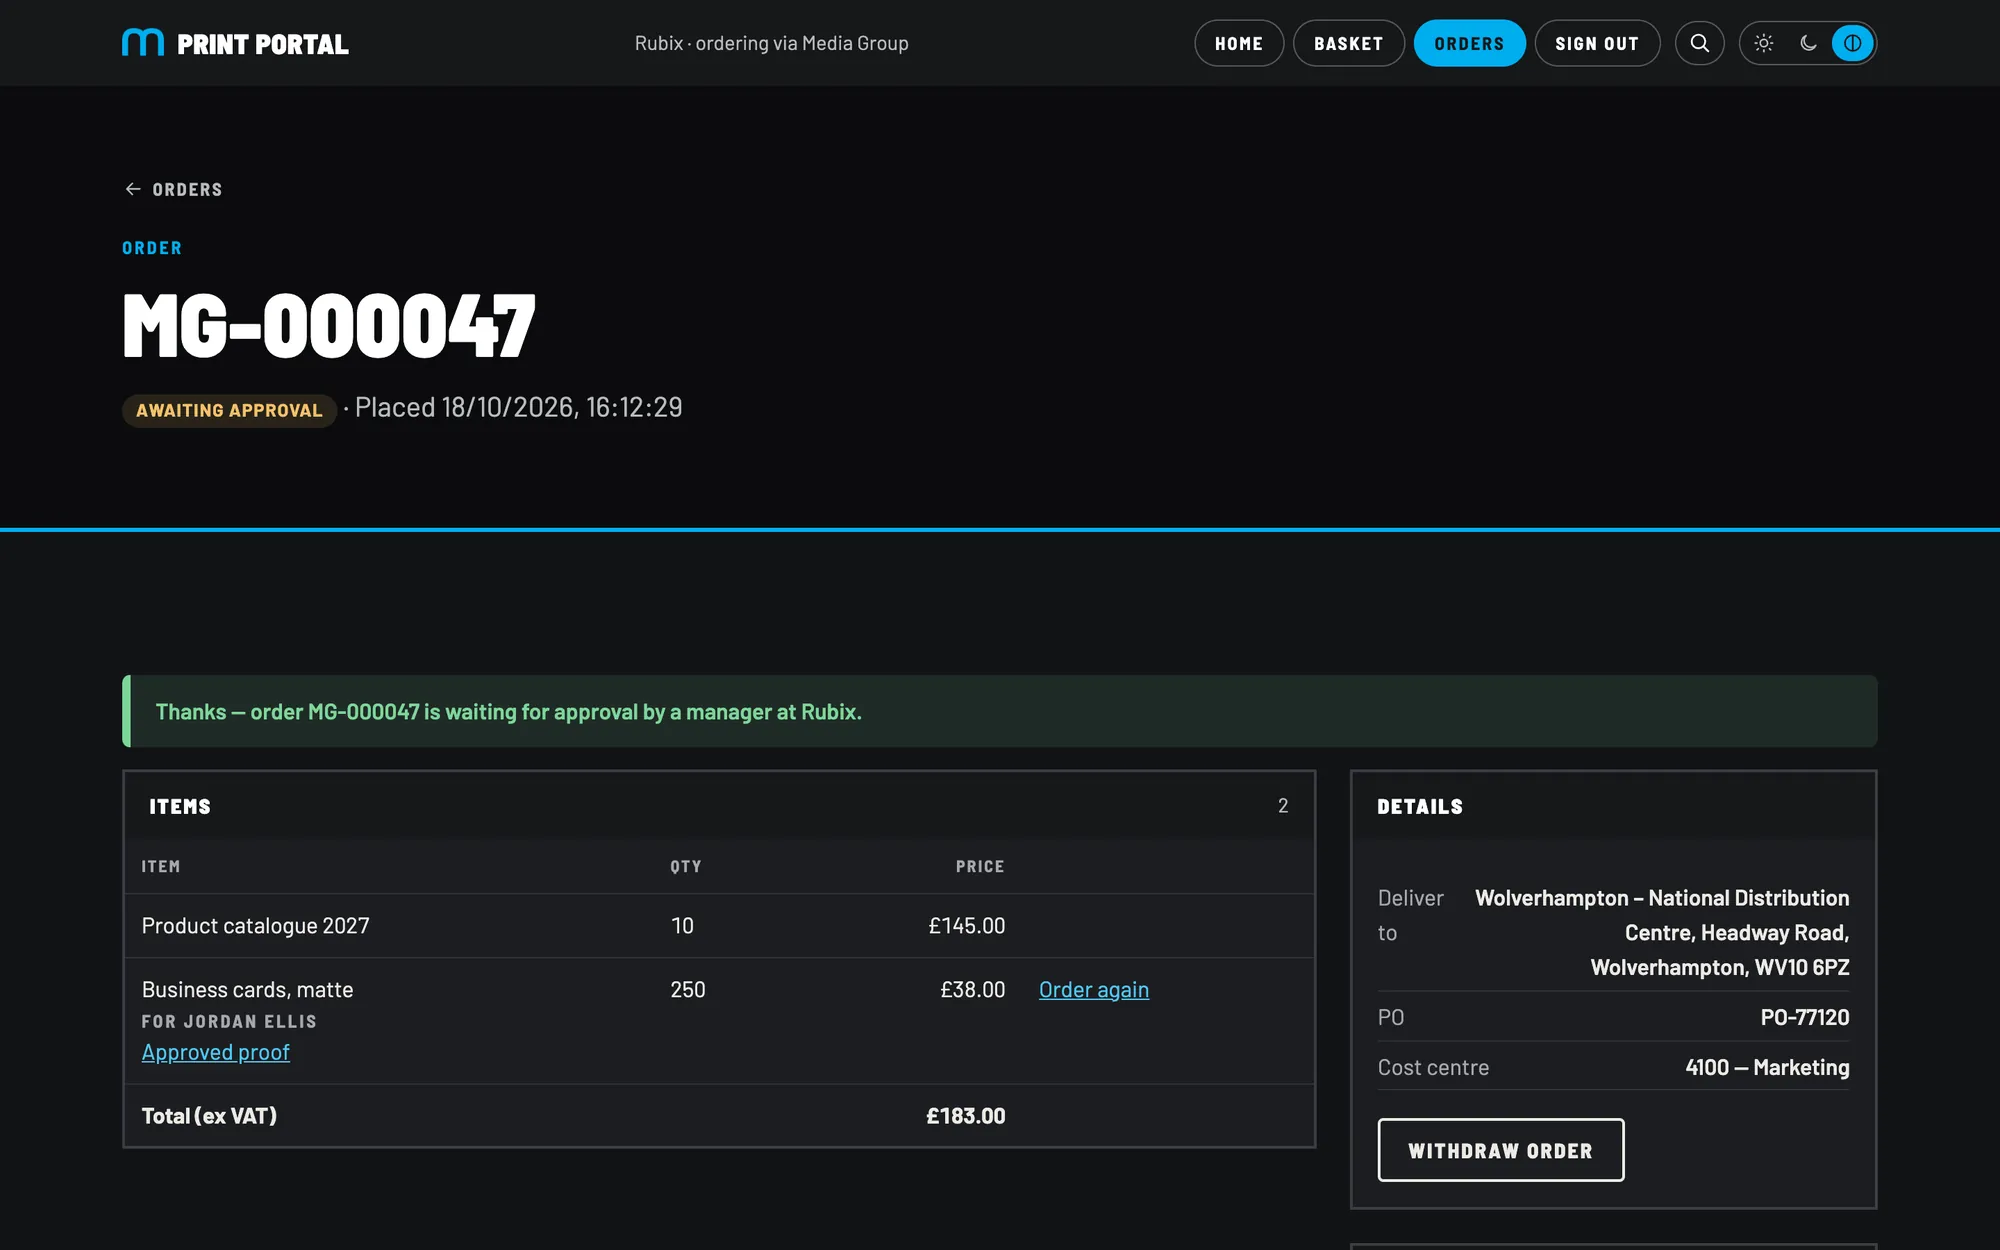This screenshot has width=2000, height=1250.
Task: Select the auto contrast theme icon
Action: tap(1852, 43)
